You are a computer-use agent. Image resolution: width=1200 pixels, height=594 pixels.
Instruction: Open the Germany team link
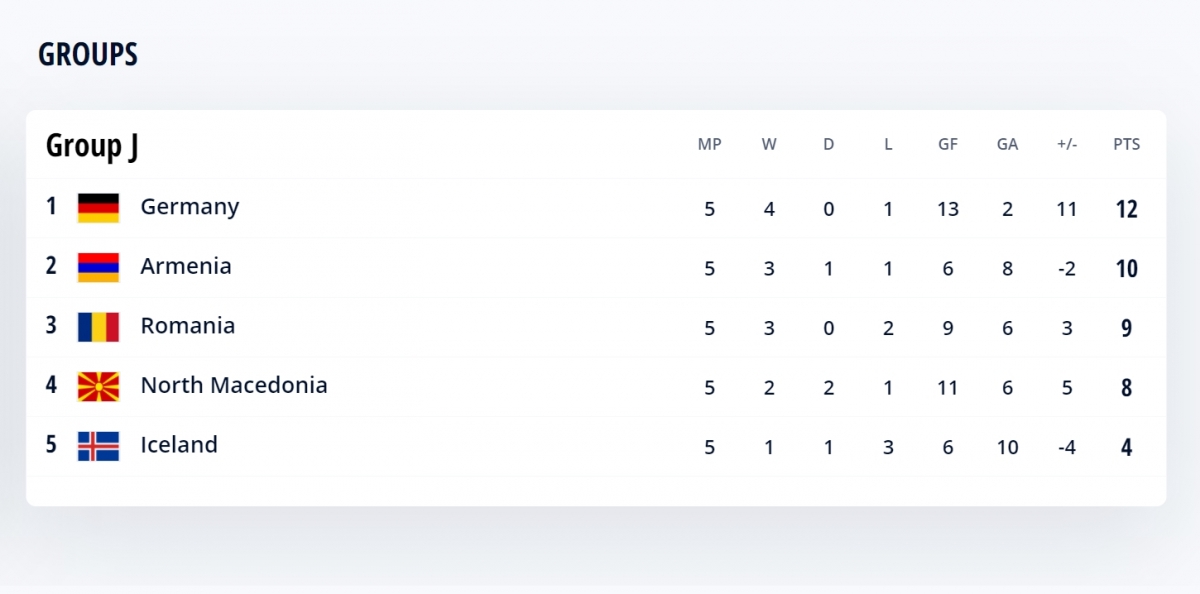[190, 207]
